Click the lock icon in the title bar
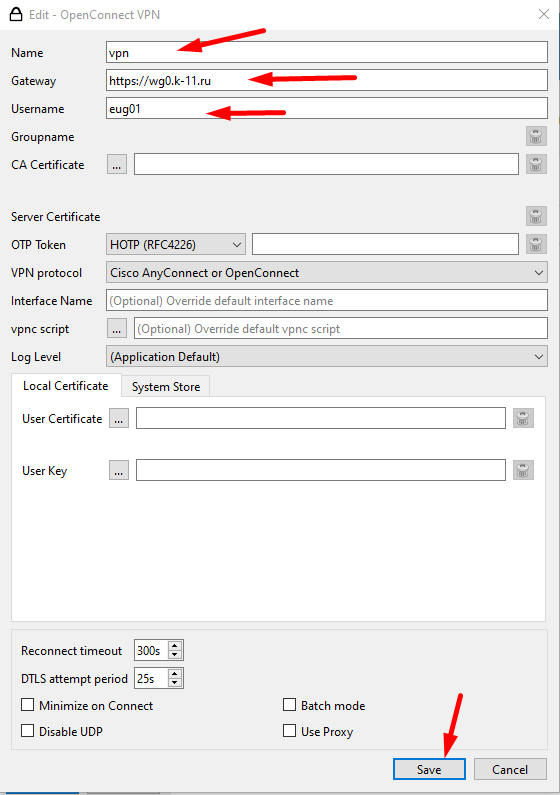The width and height of the screenshot is (560, 795). tap(16, 14)
